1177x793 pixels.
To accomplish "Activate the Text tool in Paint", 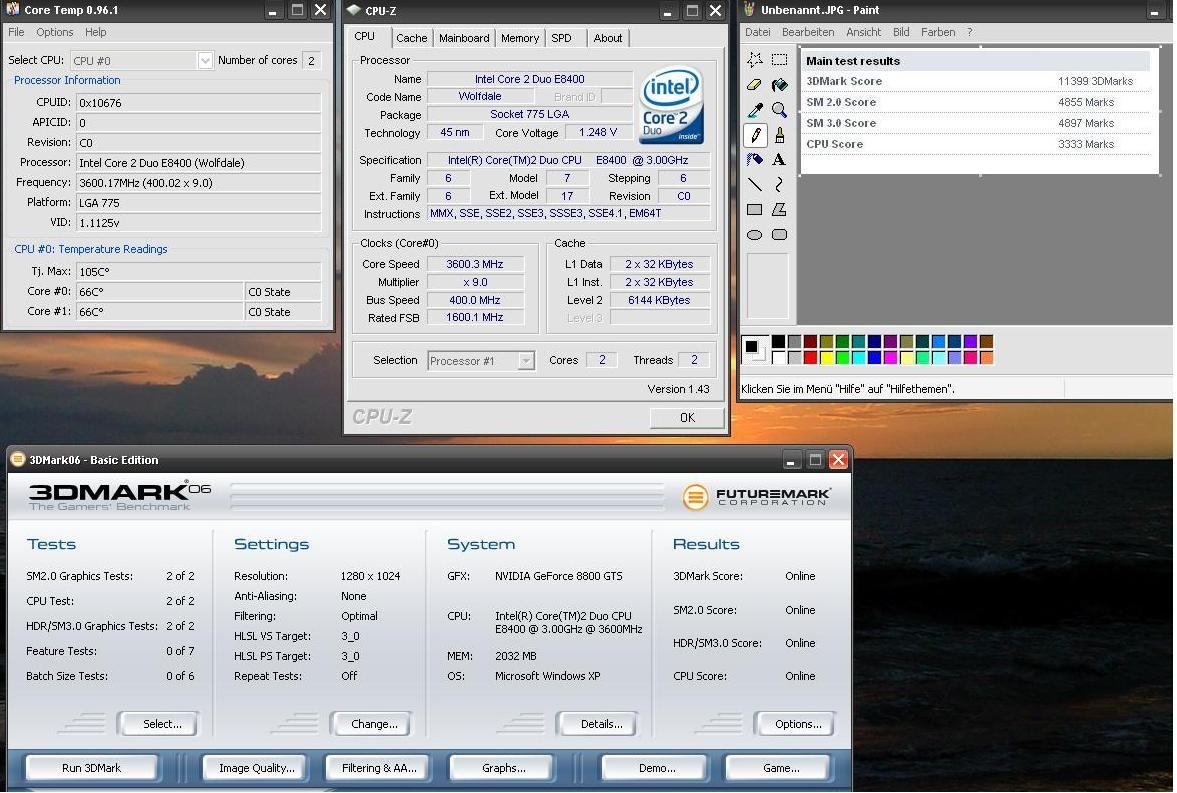I will click(x=780, y=159).
